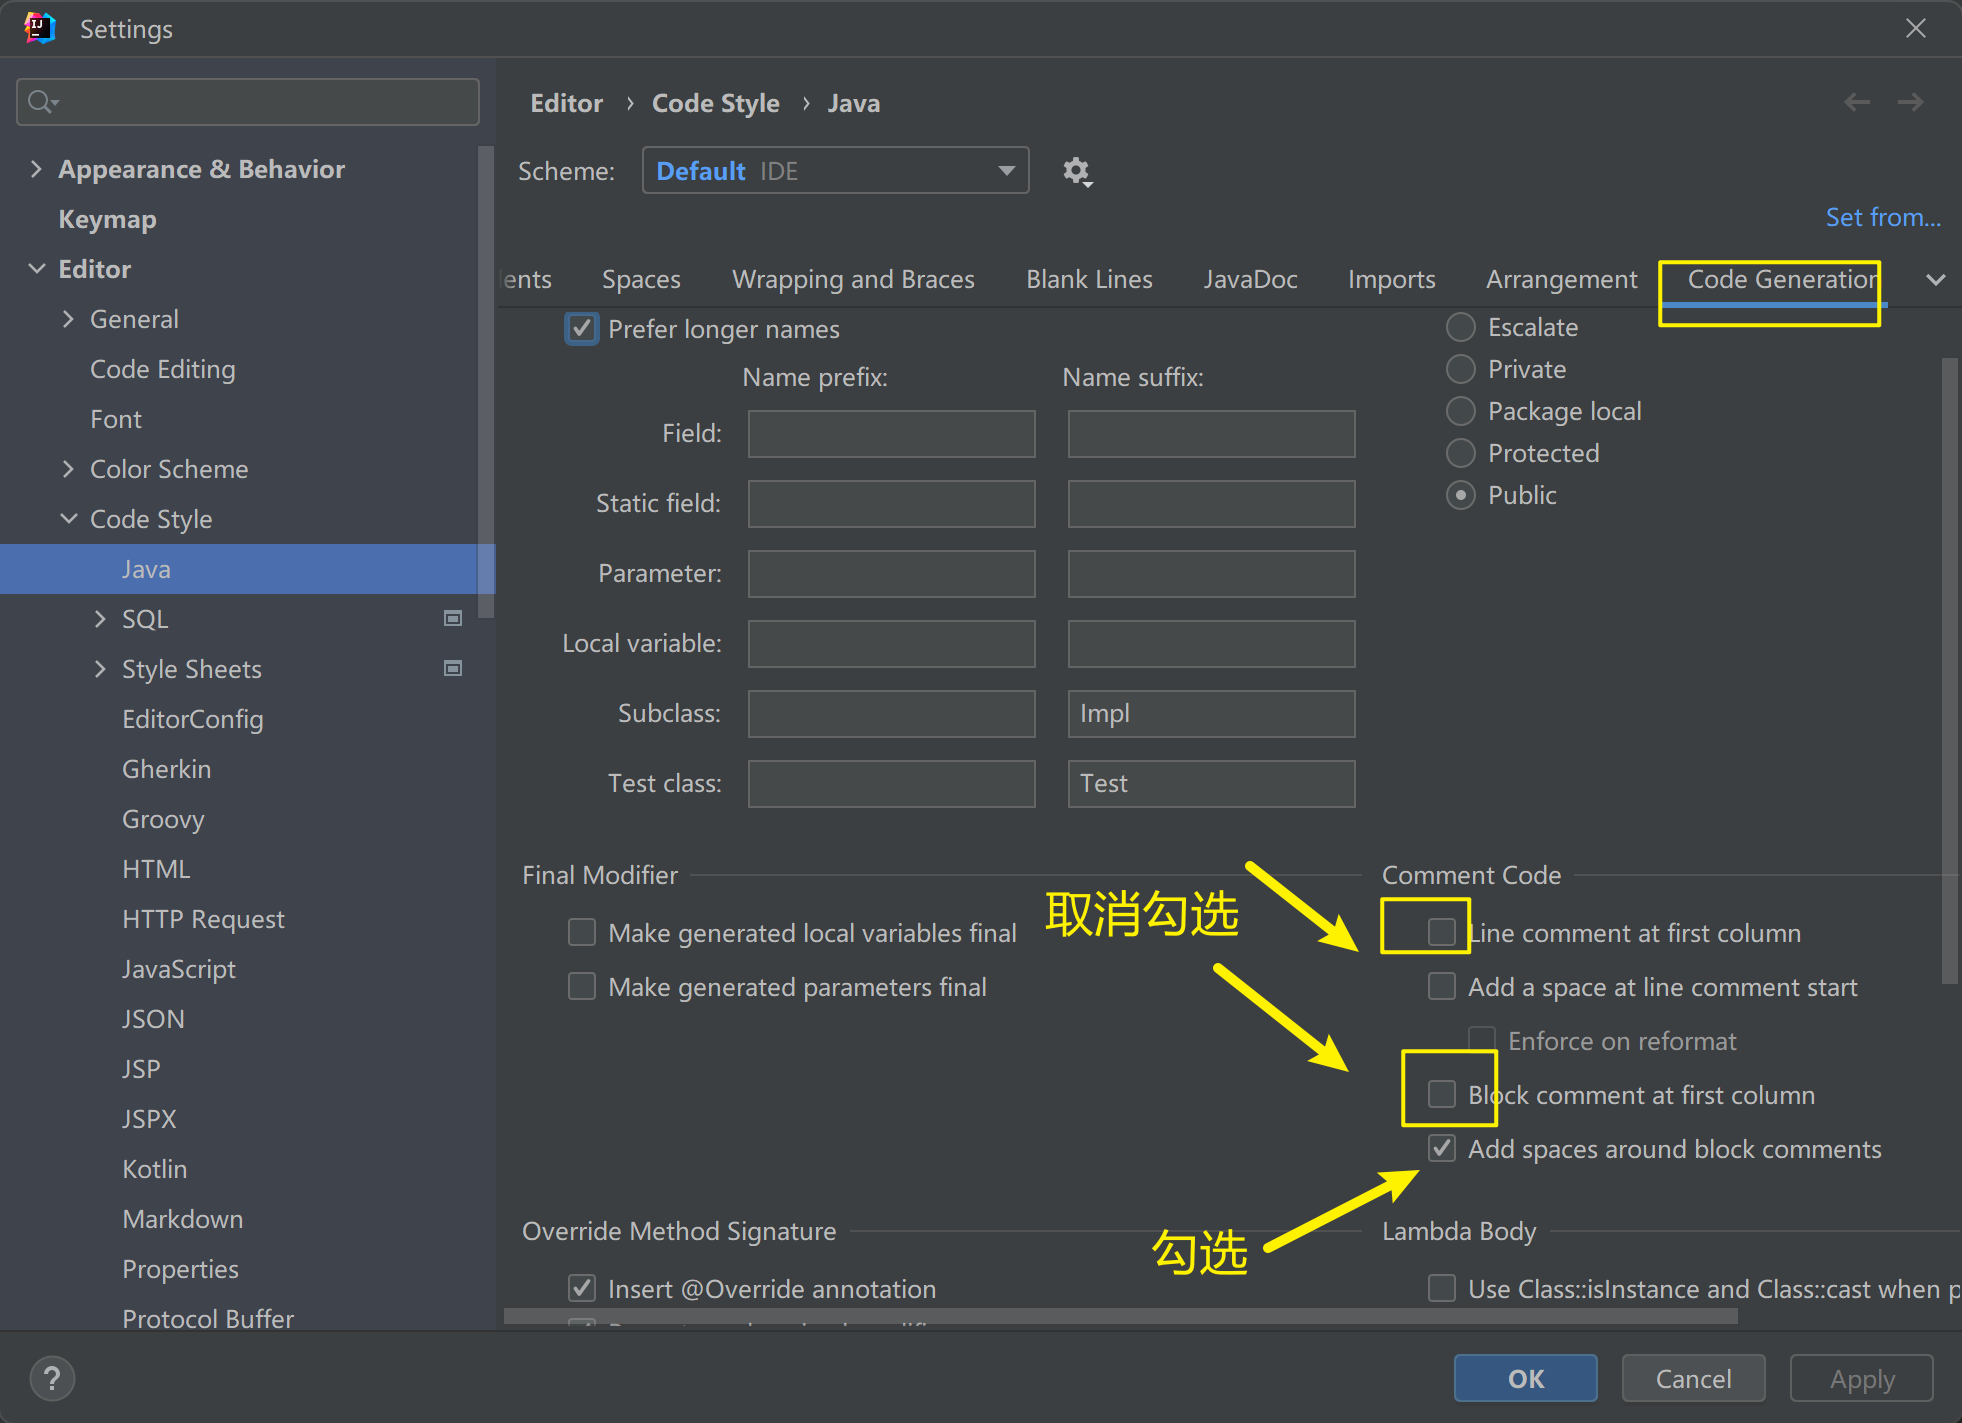The height and width of the screenshot is (1423, 1962).
Task: Click the back navigation arrow
Action: tap(1857, 102)
